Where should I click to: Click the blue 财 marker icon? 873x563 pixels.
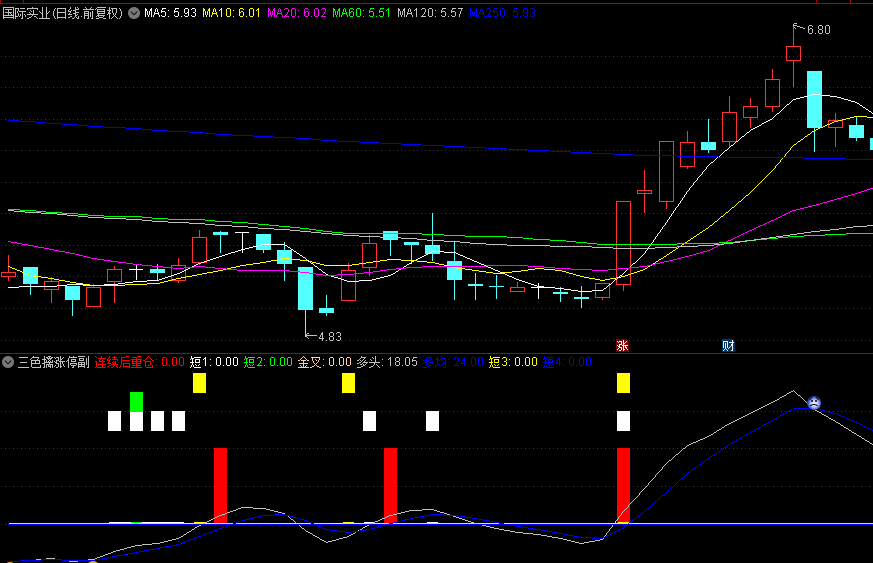click(728, 346)
